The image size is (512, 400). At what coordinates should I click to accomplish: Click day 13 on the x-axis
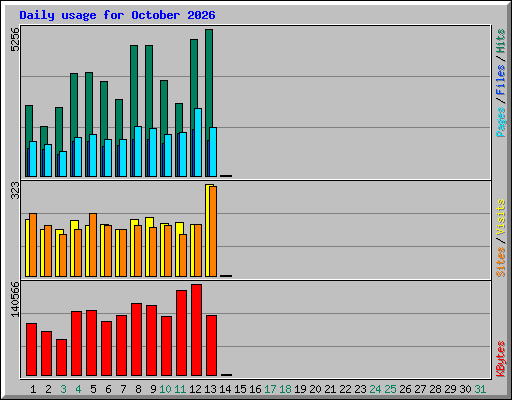210,389
